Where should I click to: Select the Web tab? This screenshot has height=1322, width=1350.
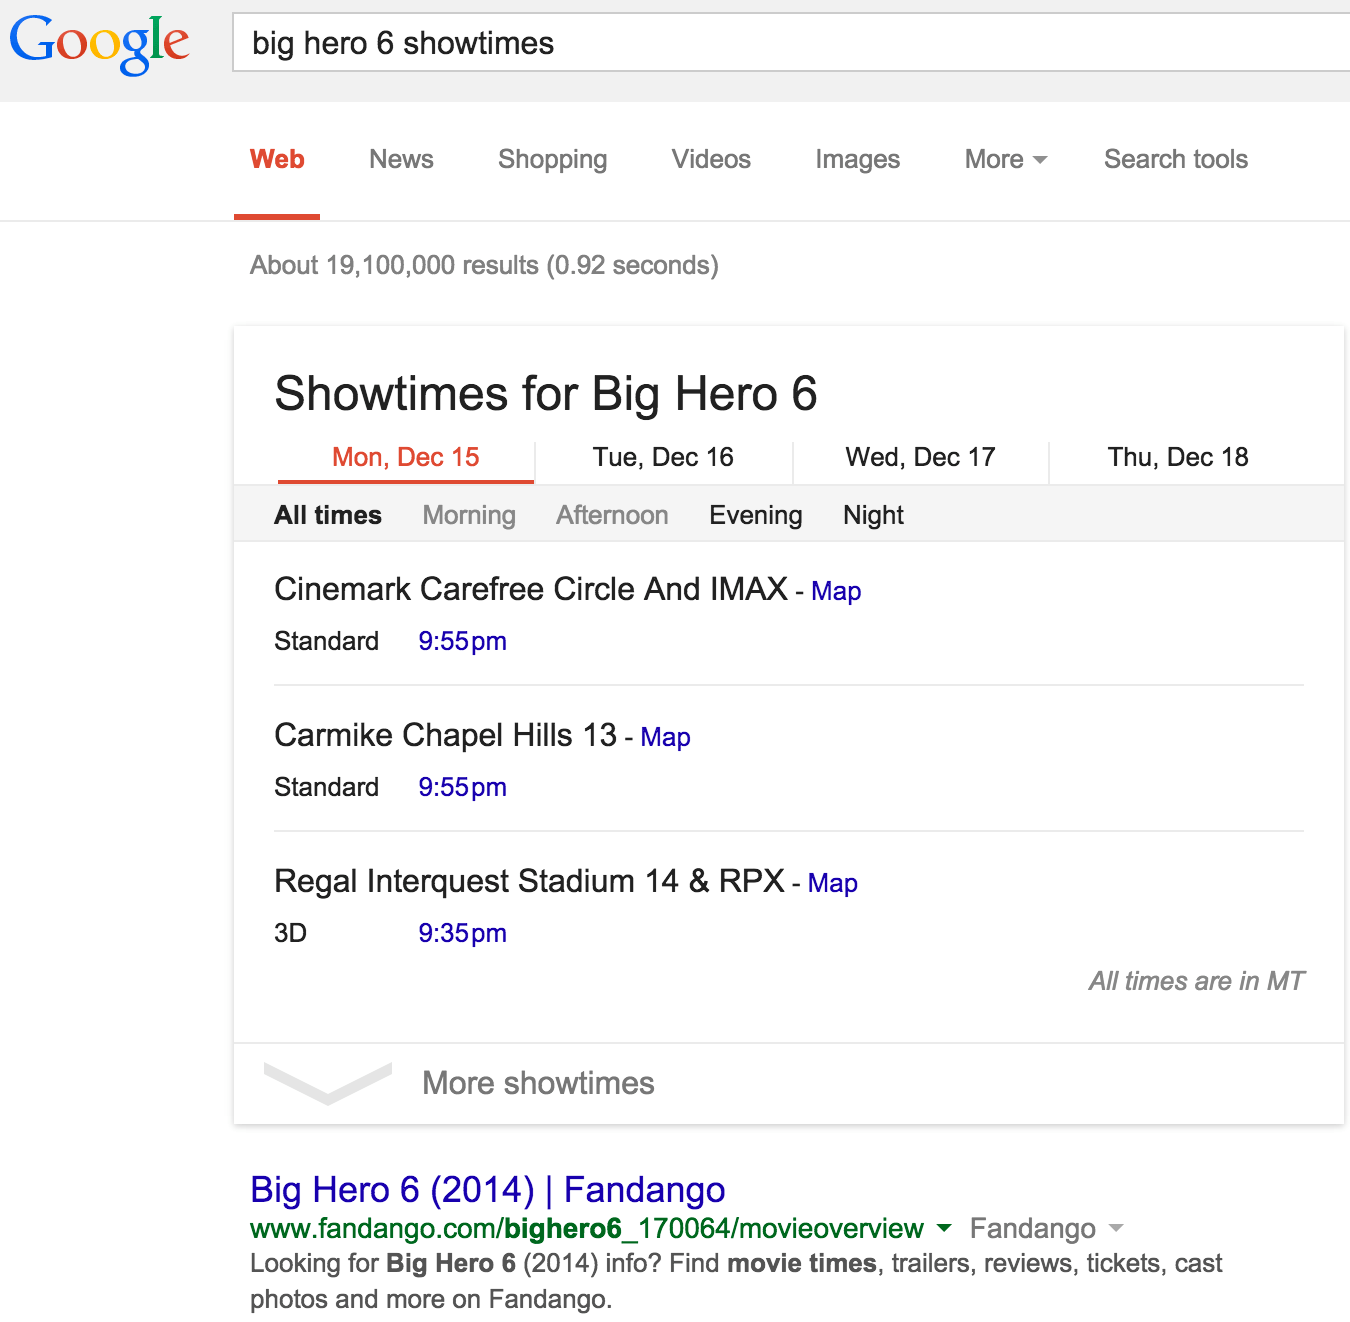point(277,159)
